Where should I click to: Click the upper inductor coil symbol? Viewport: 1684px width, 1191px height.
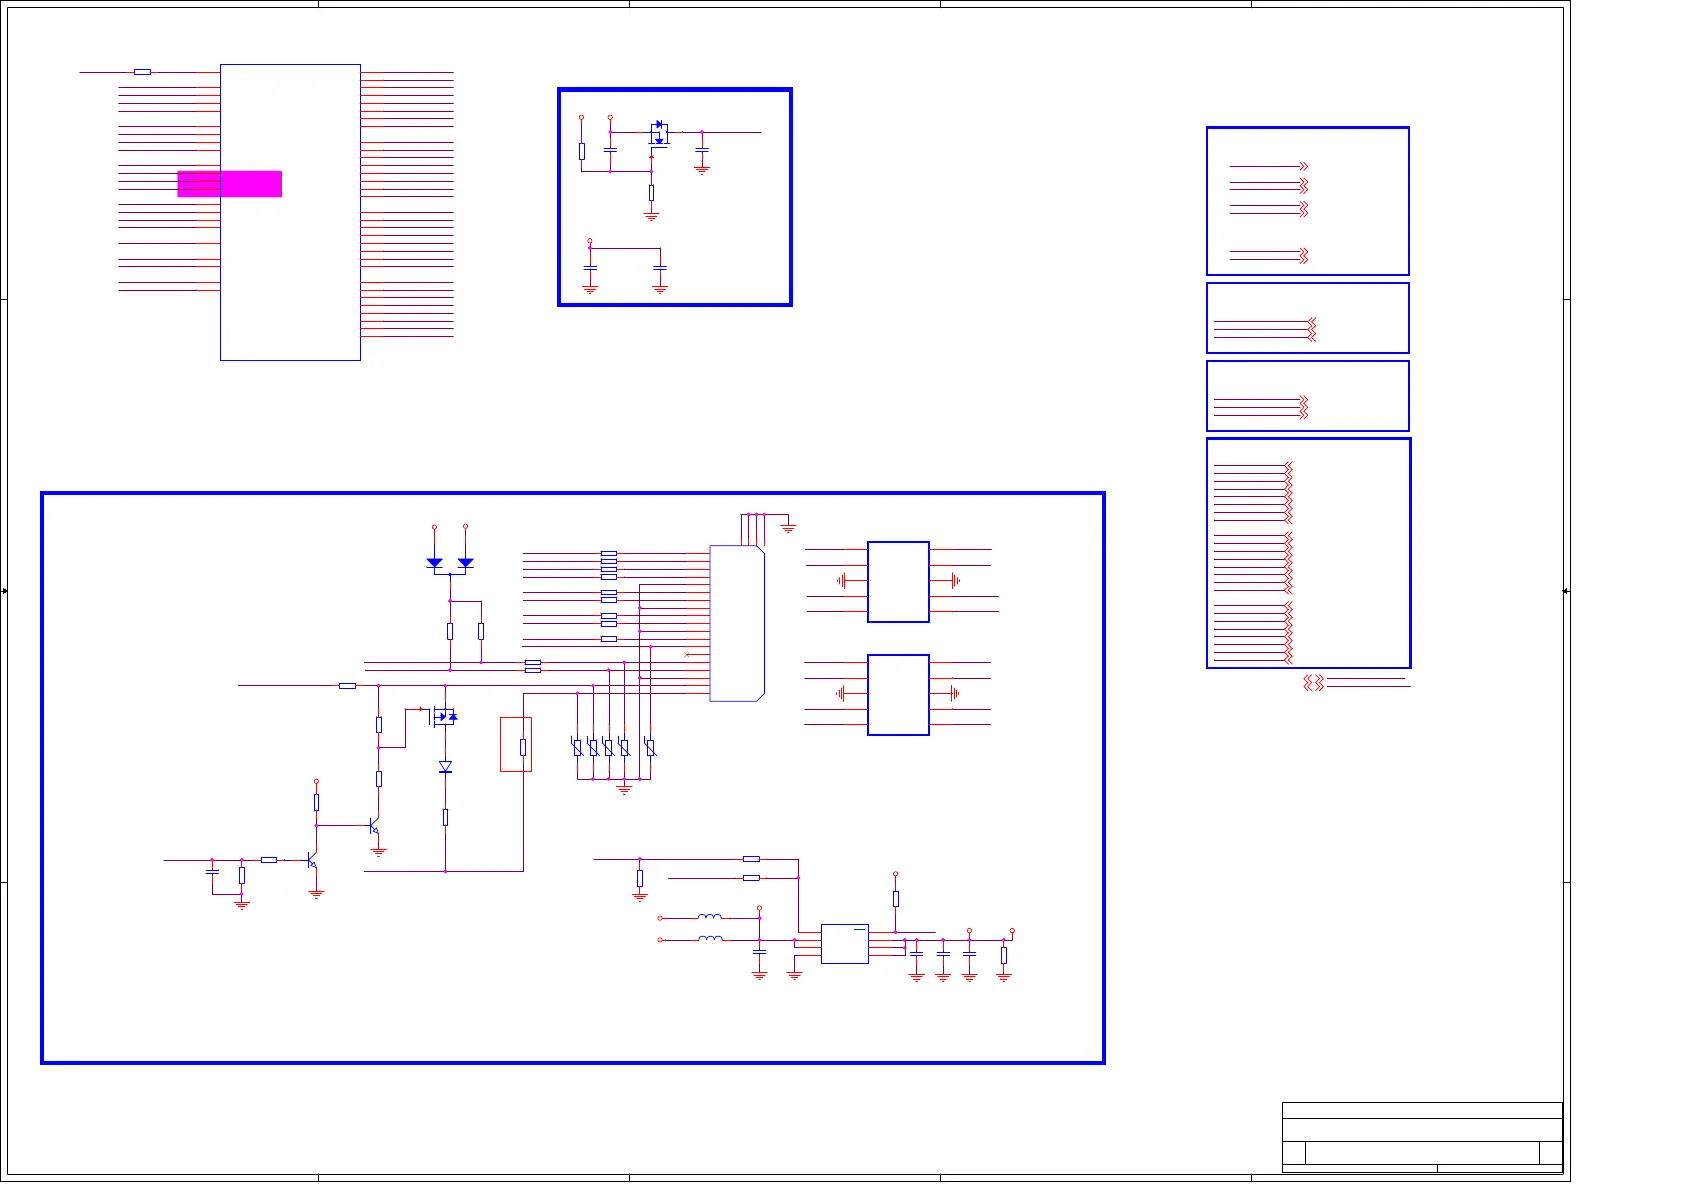[710, 916]
